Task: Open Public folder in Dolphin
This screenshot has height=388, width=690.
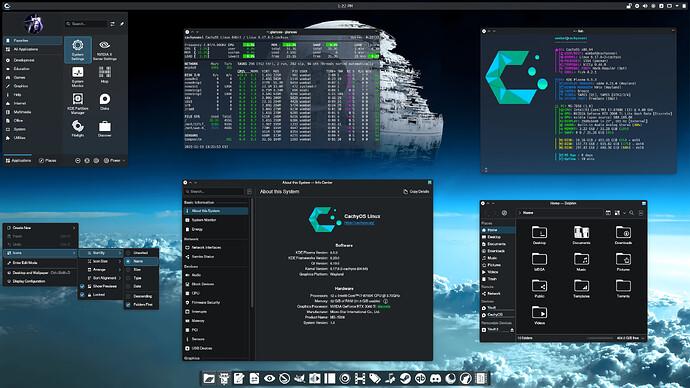Action: coord(539,289)
